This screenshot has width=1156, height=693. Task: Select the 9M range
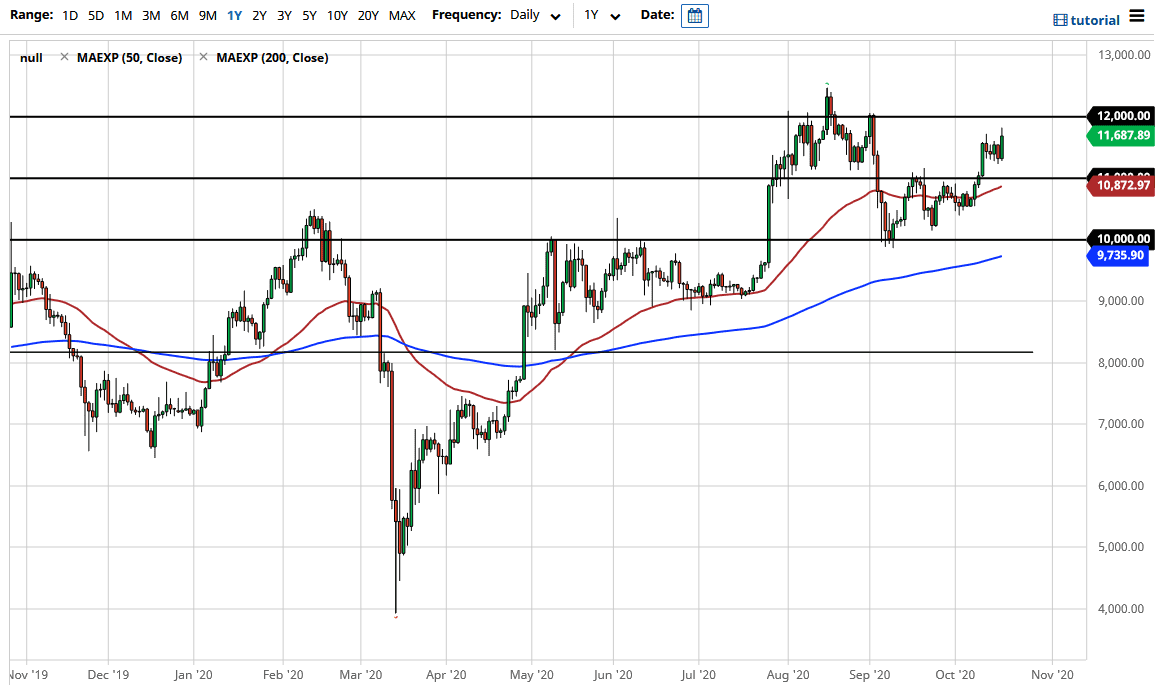point(208,15)
